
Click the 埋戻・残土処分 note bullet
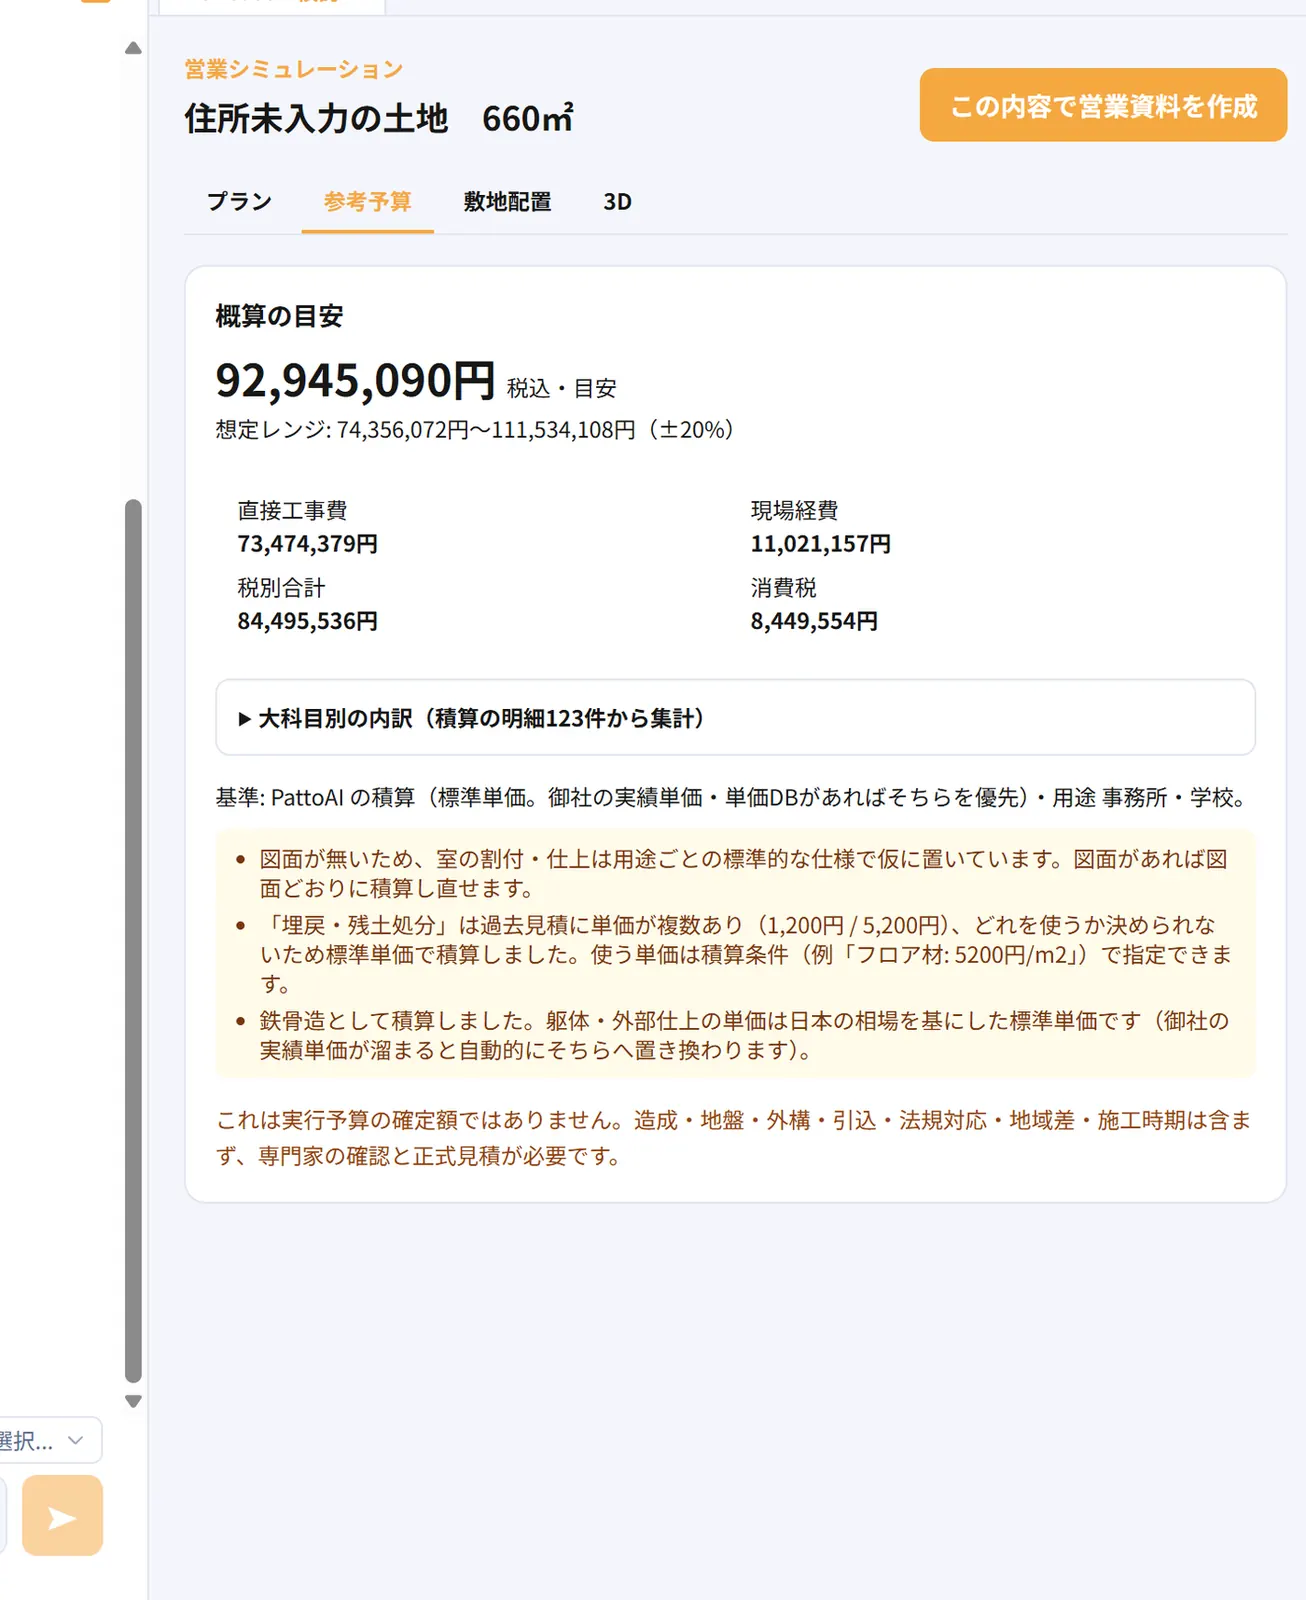pos(746,955)
